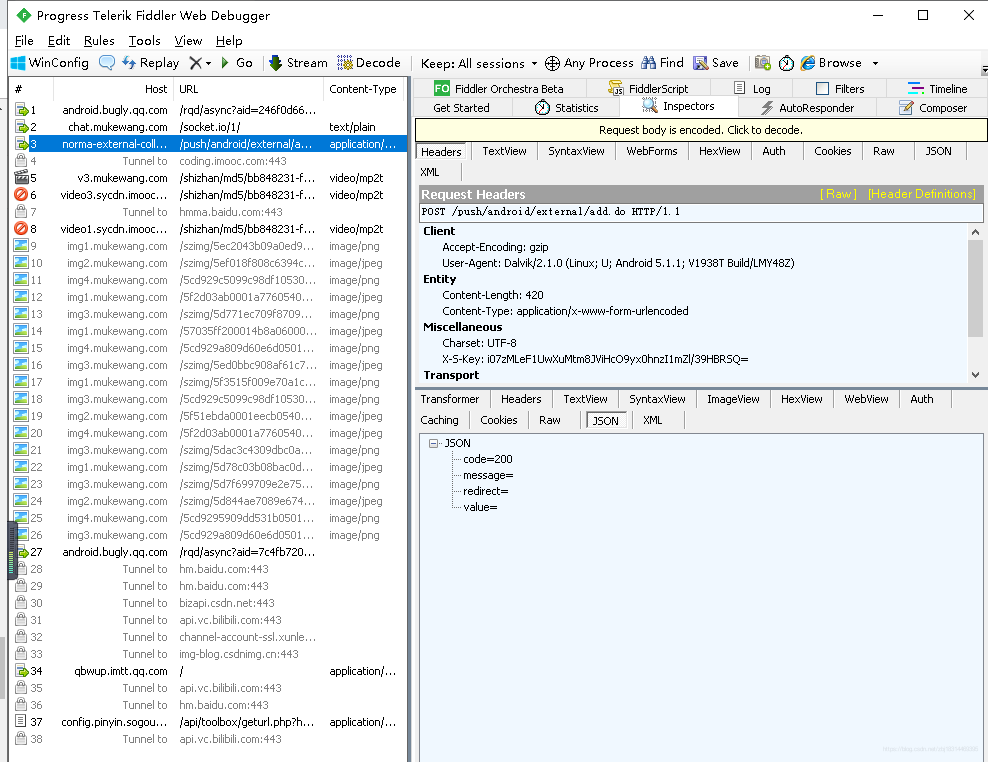Viewport: 988px width, 762px height.
Task: Open the Browse dropdown arrow
Action: coord(875,63)
